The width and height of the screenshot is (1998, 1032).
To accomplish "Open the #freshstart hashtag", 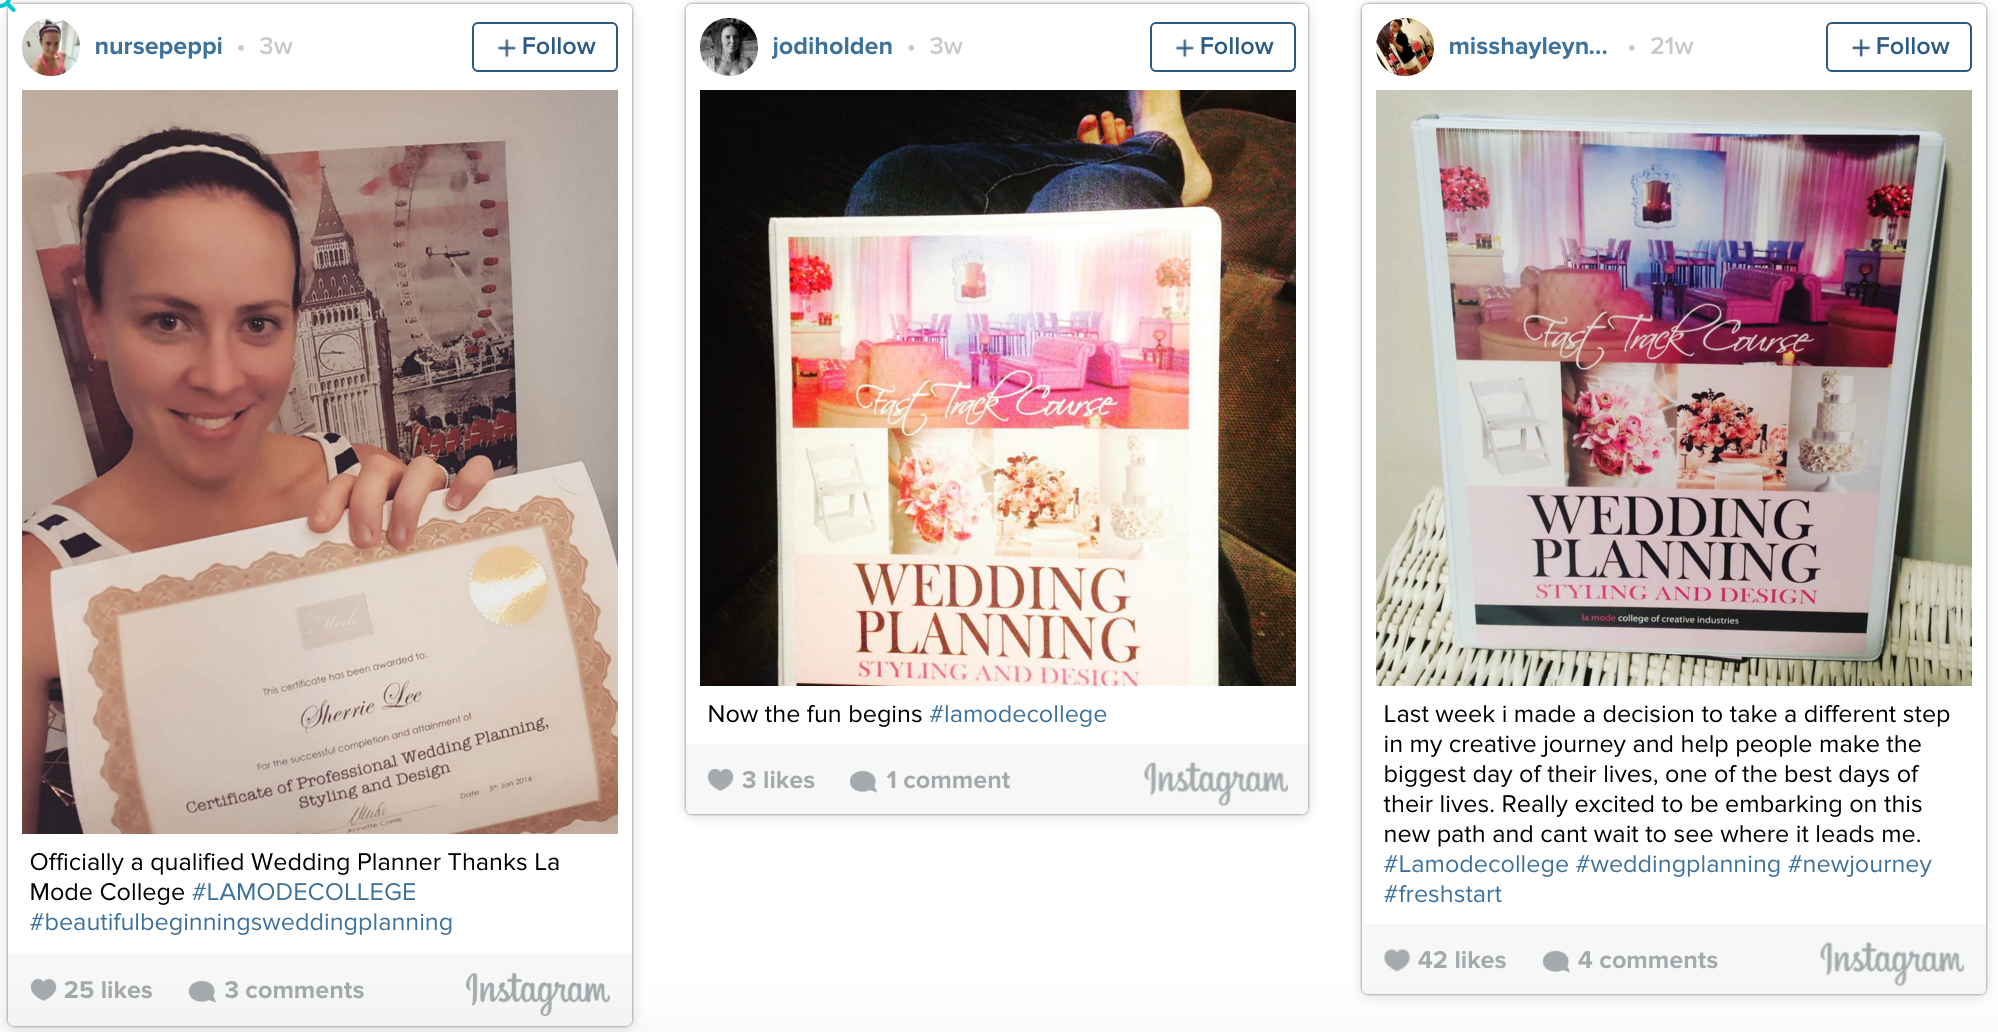I will point(1442,894).
